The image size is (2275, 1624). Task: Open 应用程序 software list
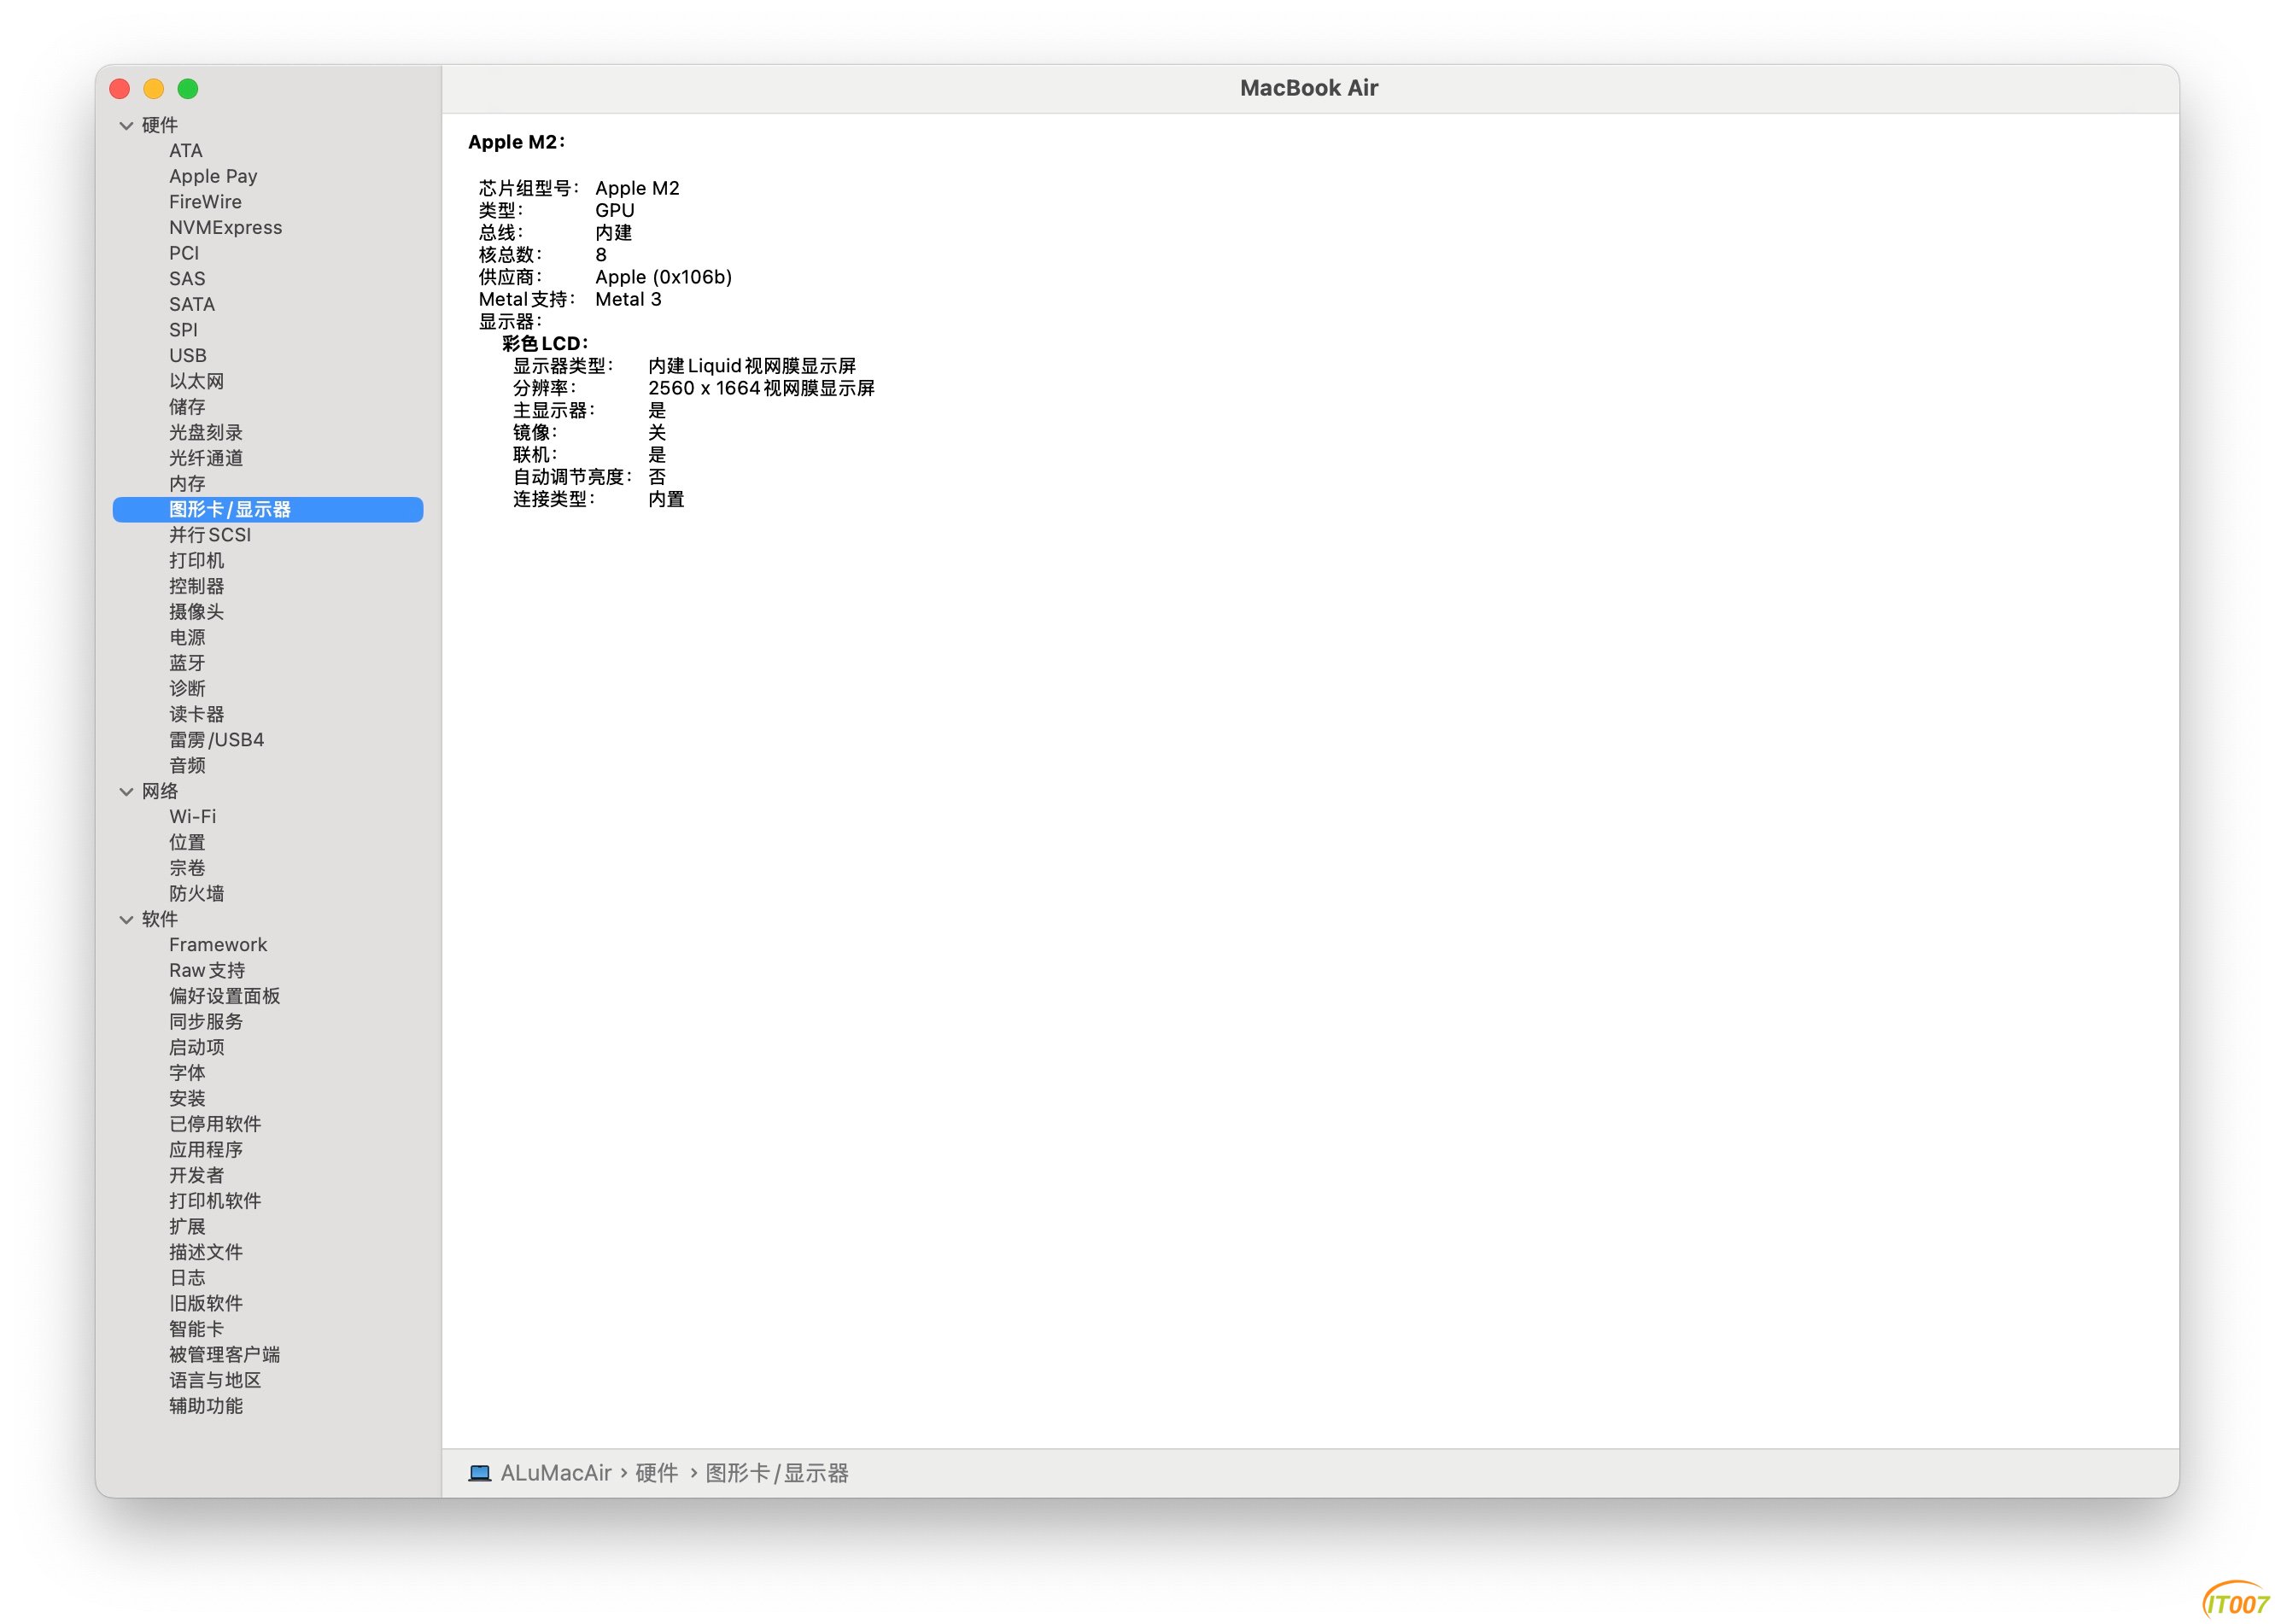206,1150
